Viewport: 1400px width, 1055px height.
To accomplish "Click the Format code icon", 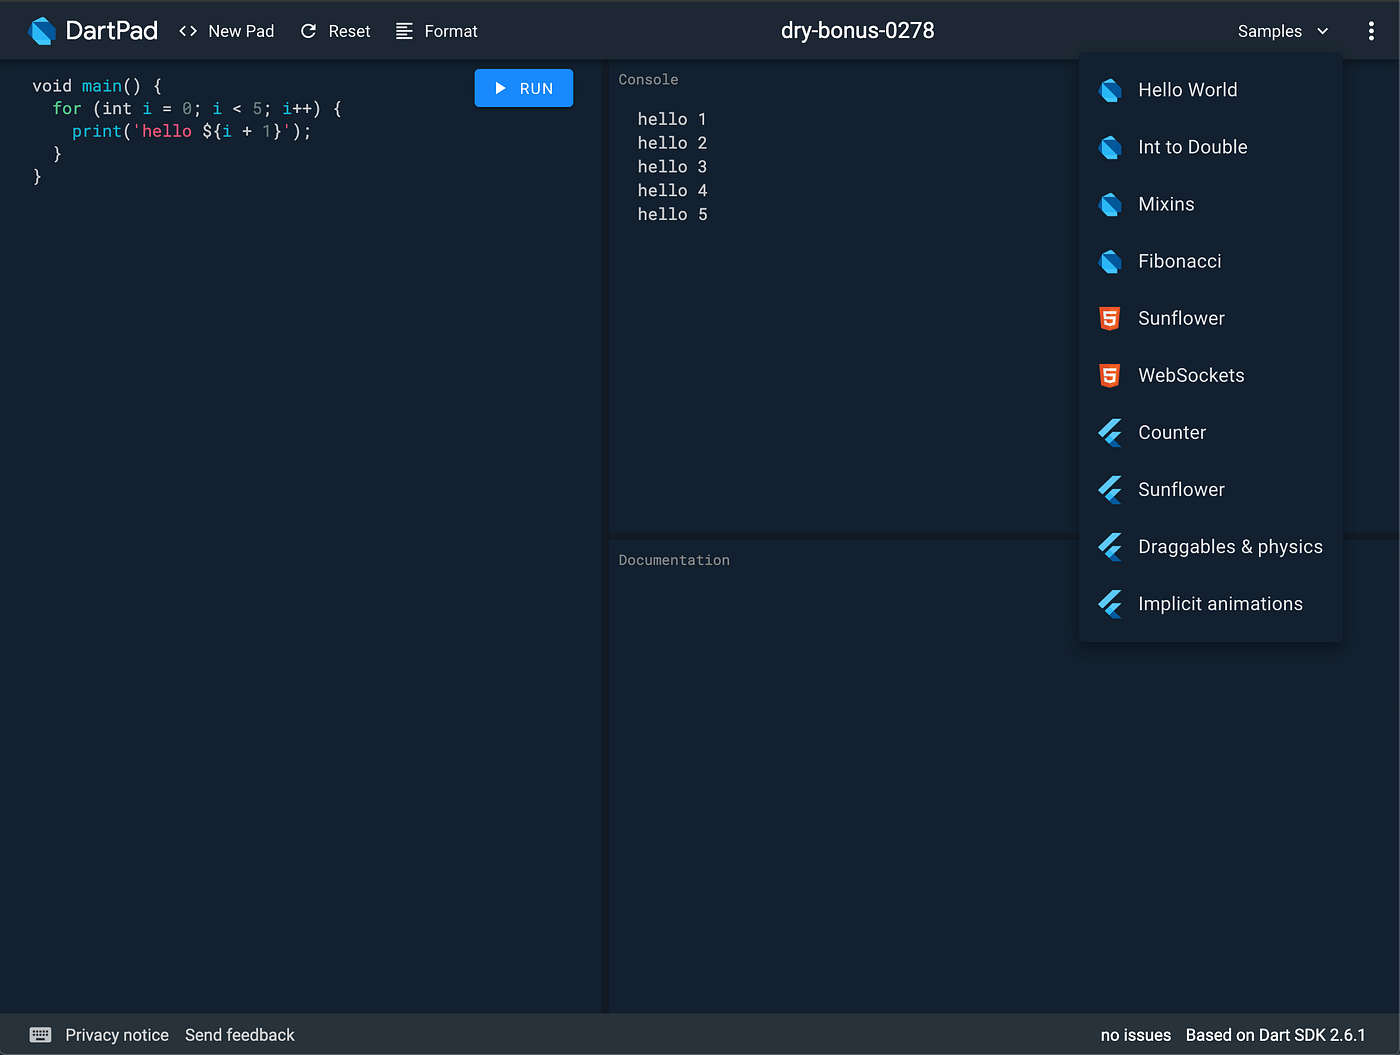I will pos(405,30).
